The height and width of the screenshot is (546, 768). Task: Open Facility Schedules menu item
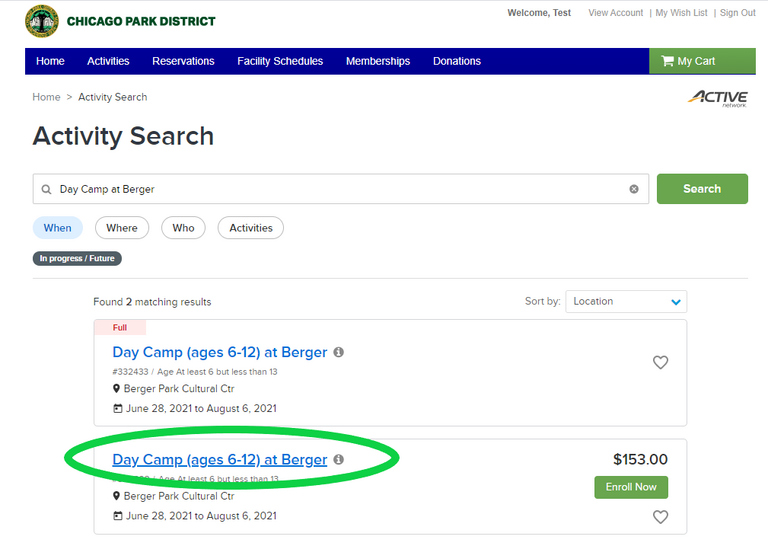coord(280,61)
